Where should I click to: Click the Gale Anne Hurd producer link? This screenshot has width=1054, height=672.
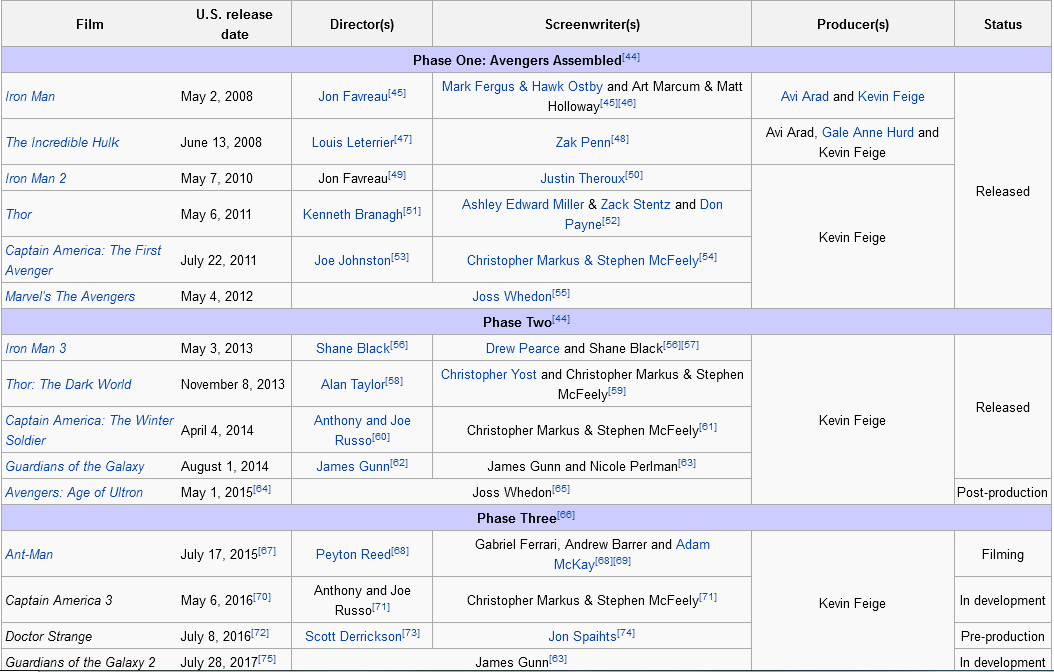point(868,132)
